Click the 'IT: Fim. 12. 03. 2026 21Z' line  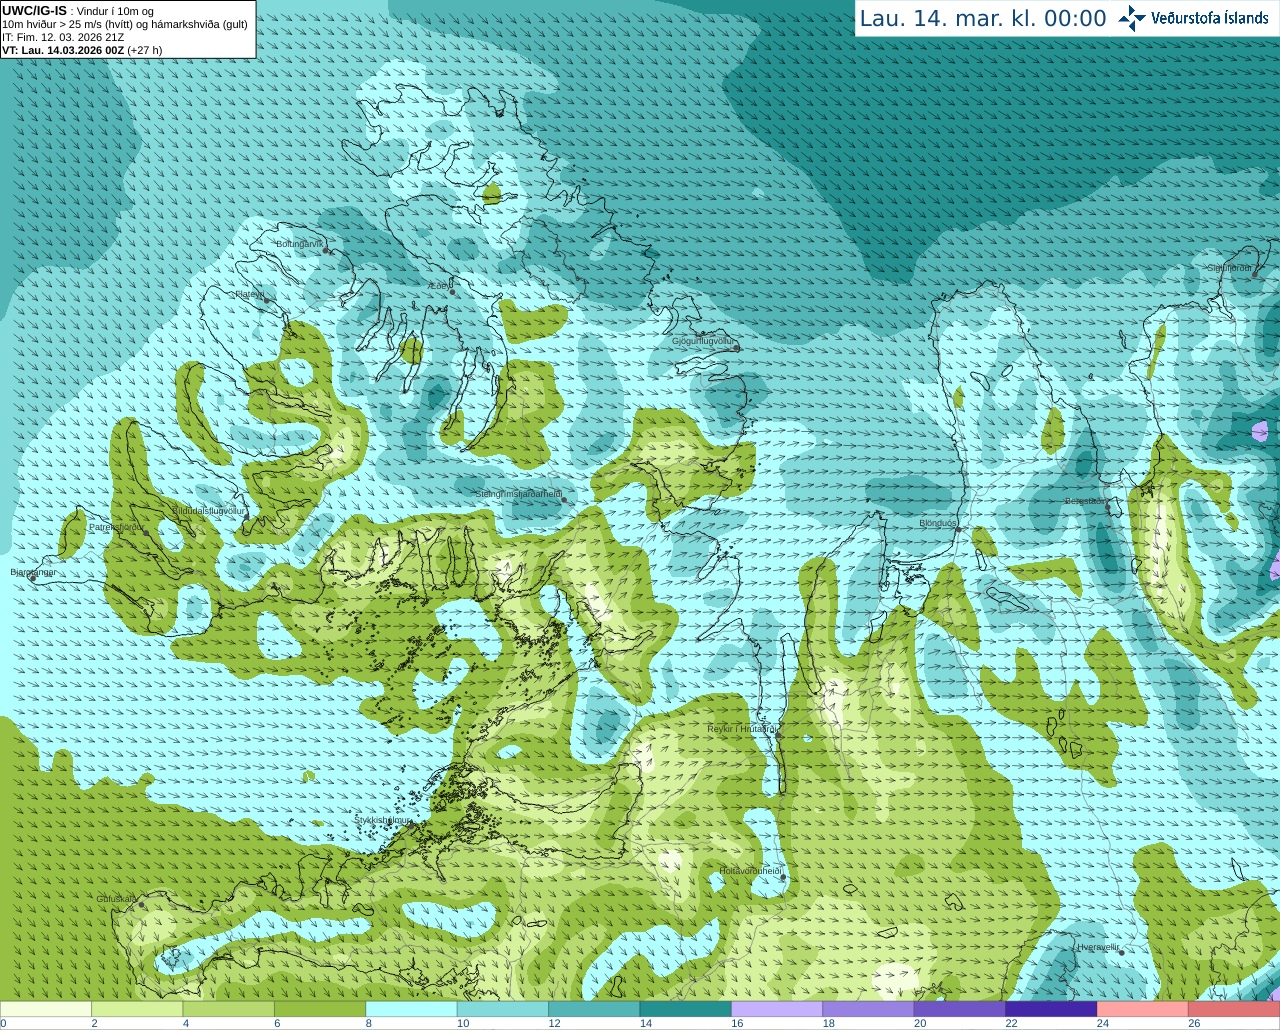[63, 37]
